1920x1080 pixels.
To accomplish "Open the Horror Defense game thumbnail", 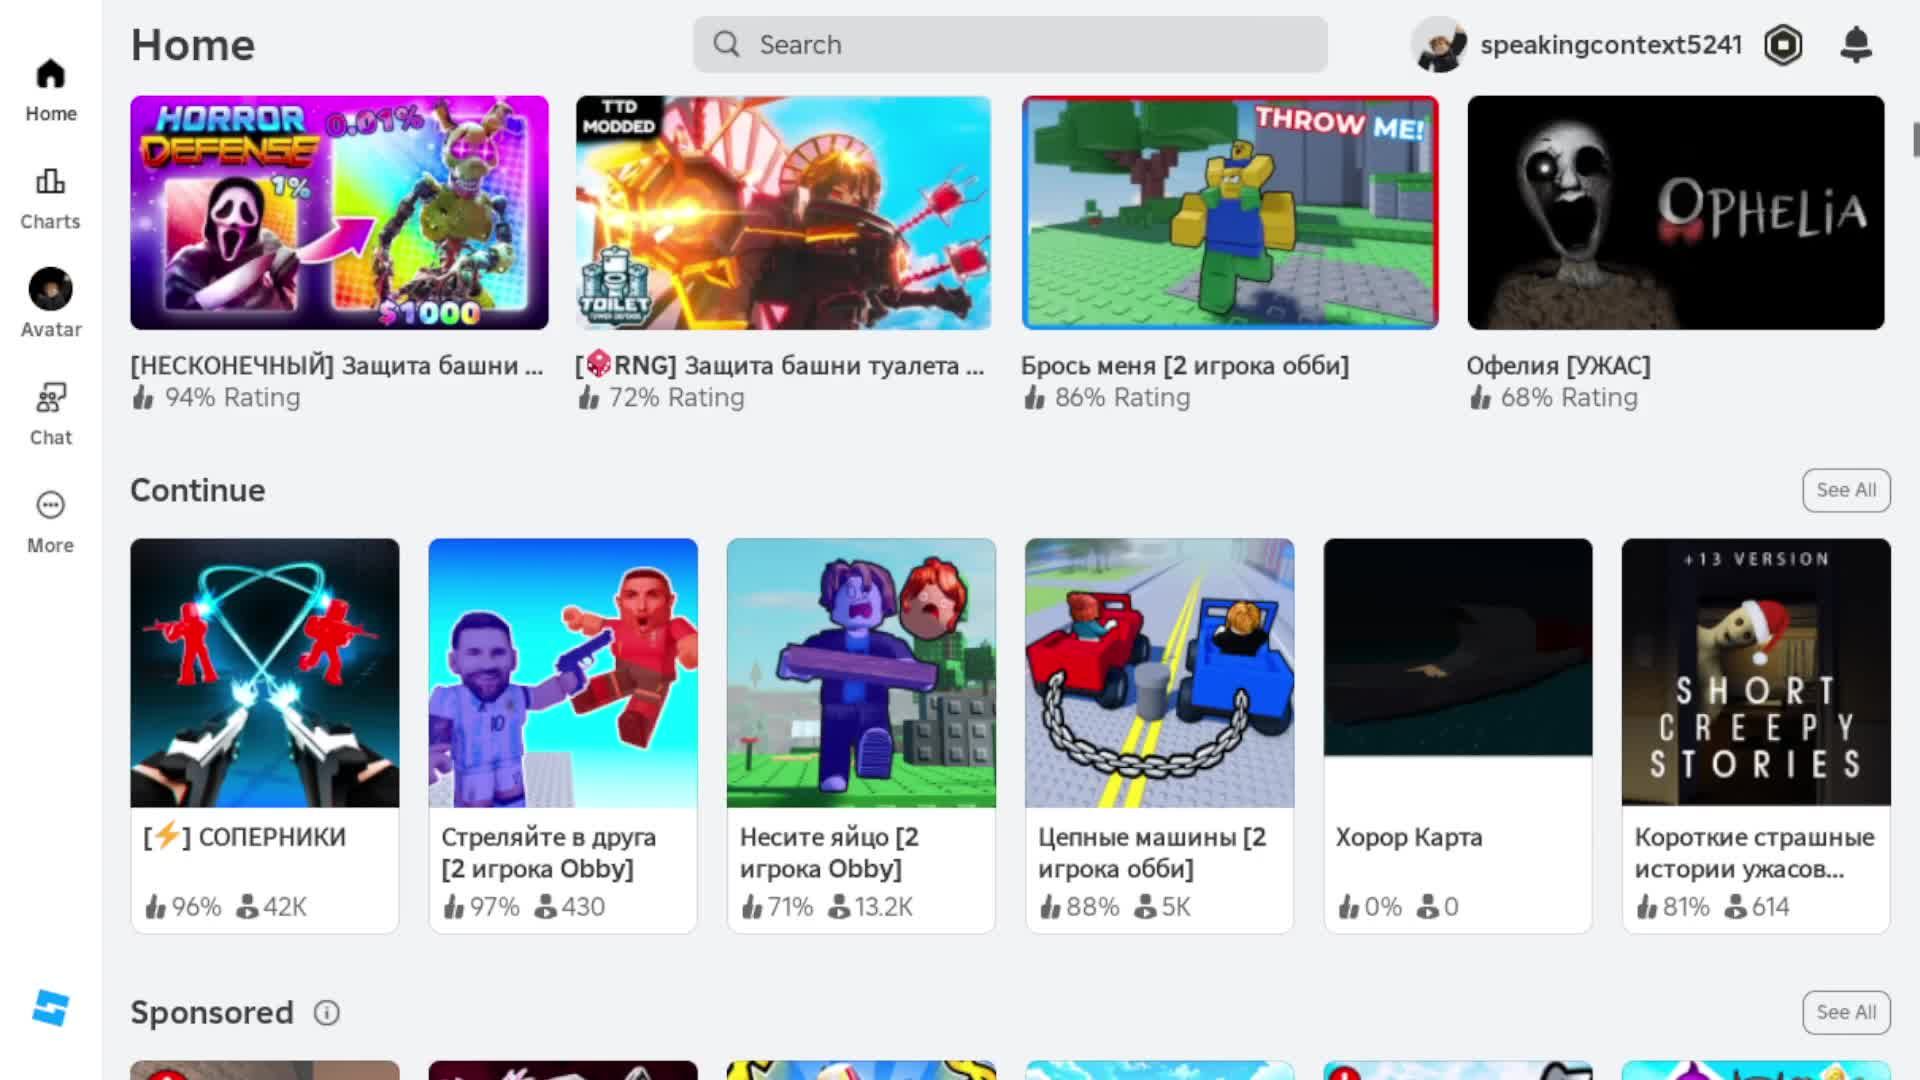I will (339, 213).
